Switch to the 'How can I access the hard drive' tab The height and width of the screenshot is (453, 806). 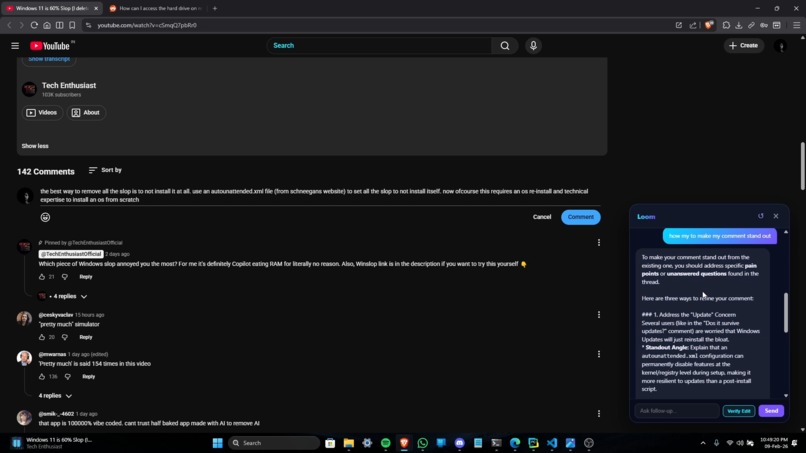pos(155,8)
